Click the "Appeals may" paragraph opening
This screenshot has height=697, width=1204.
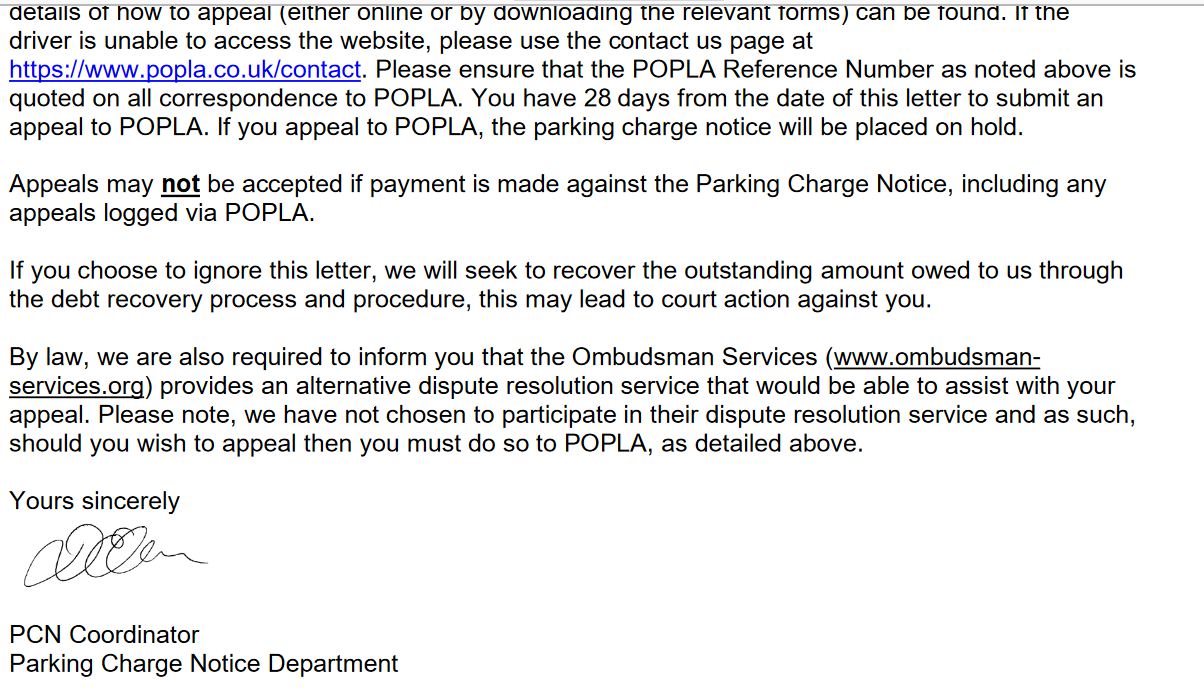[81, 184]
